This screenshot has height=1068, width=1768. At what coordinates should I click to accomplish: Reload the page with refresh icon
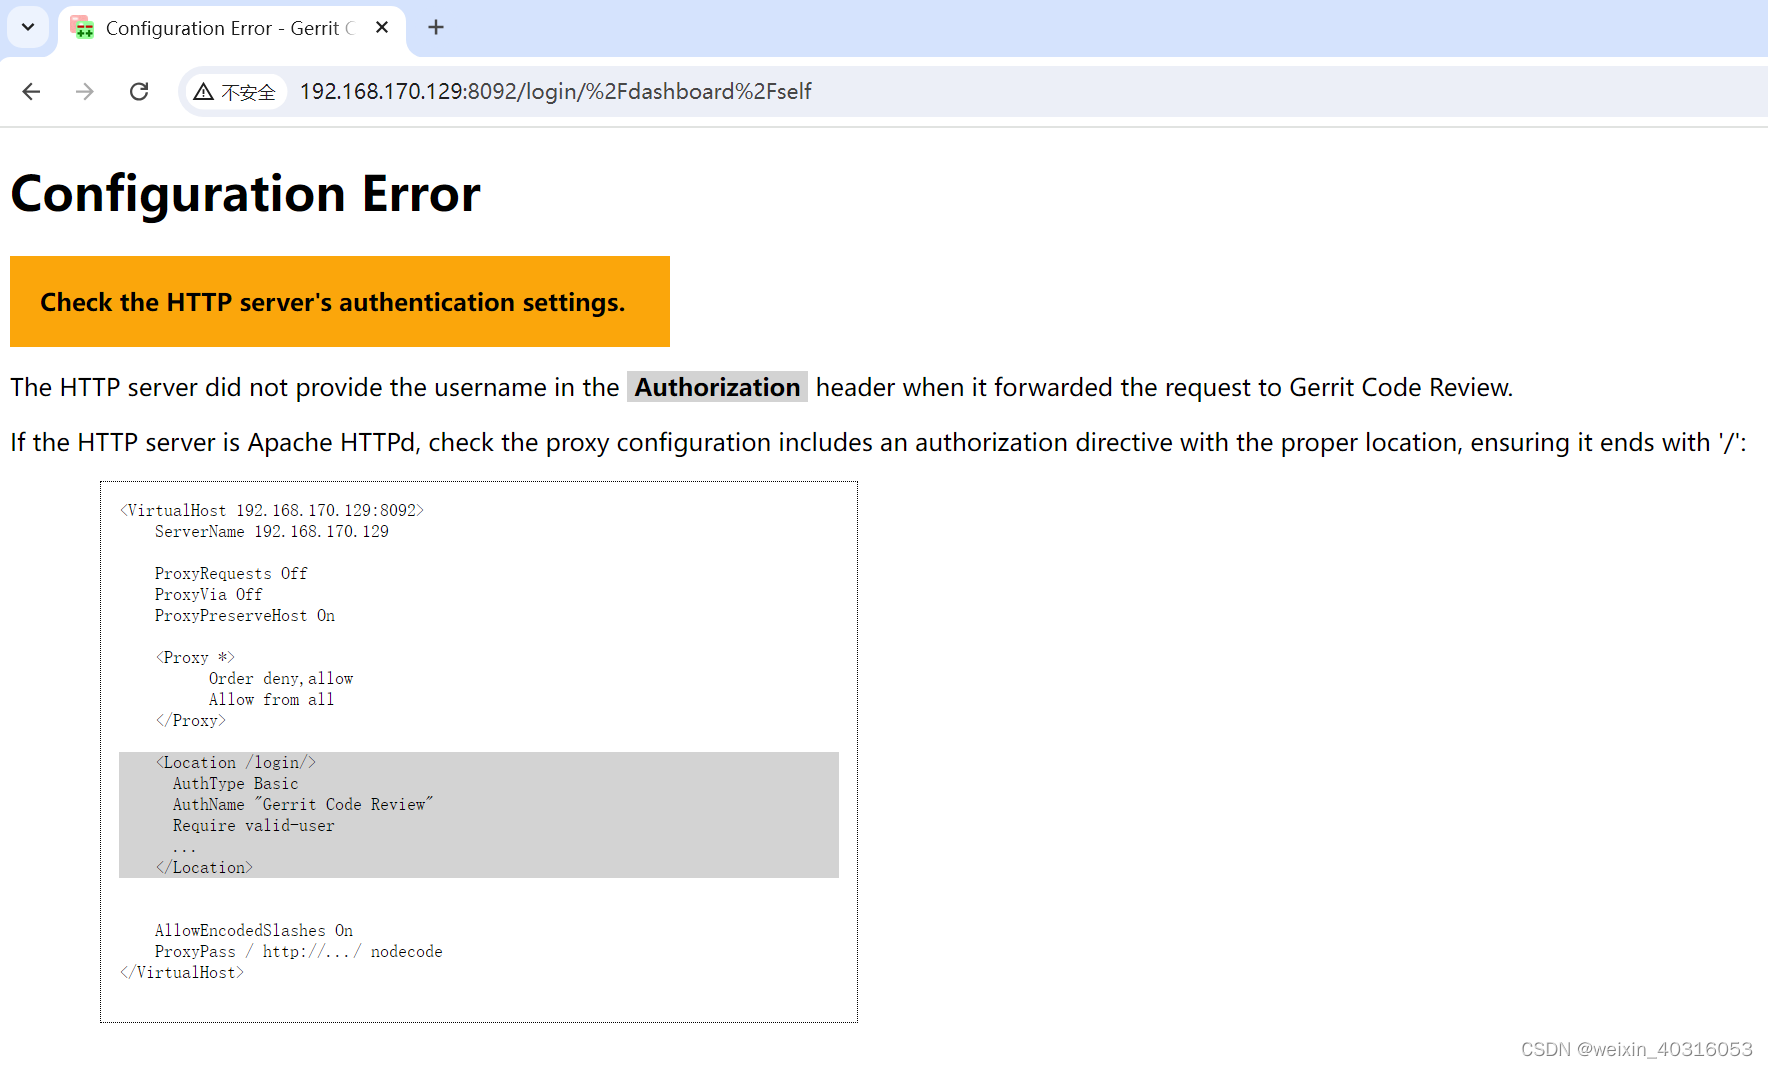click(x=139, y=92)
